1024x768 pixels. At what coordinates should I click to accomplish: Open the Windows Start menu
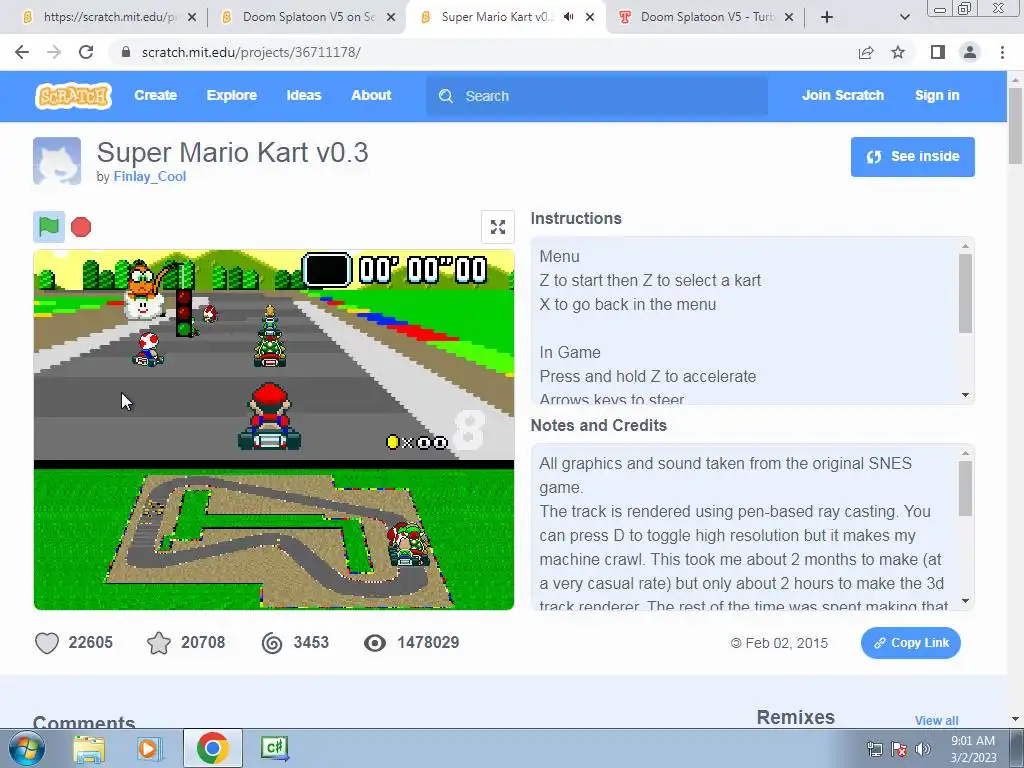tap(27, 748)
